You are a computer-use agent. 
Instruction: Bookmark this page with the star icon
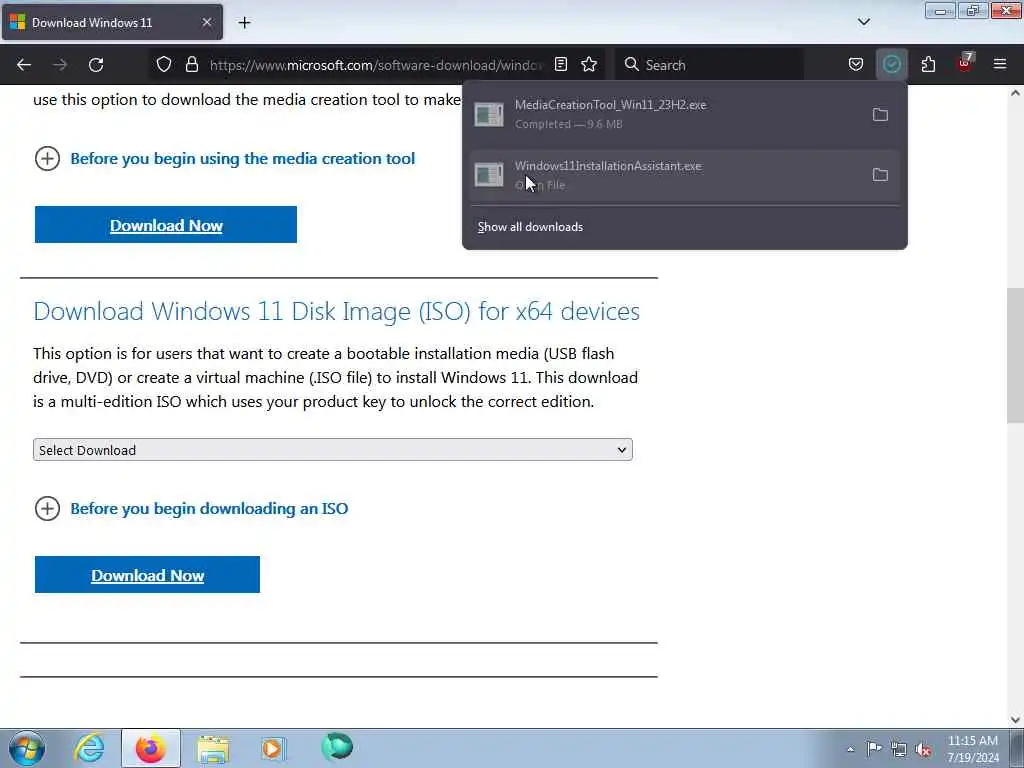pyautogui.click(x=589, y=65)
